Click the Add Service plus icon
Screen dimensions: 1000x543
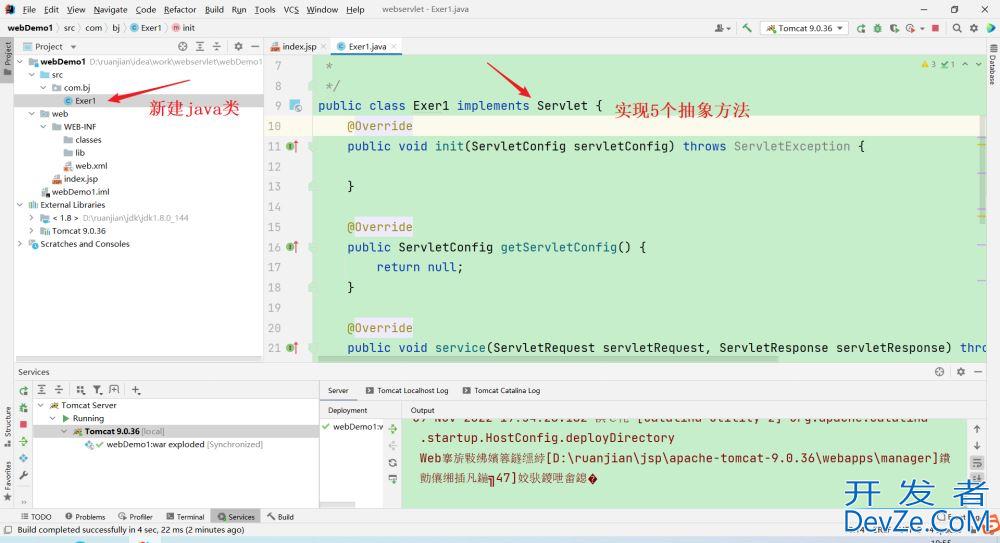[x=136, y=390]
